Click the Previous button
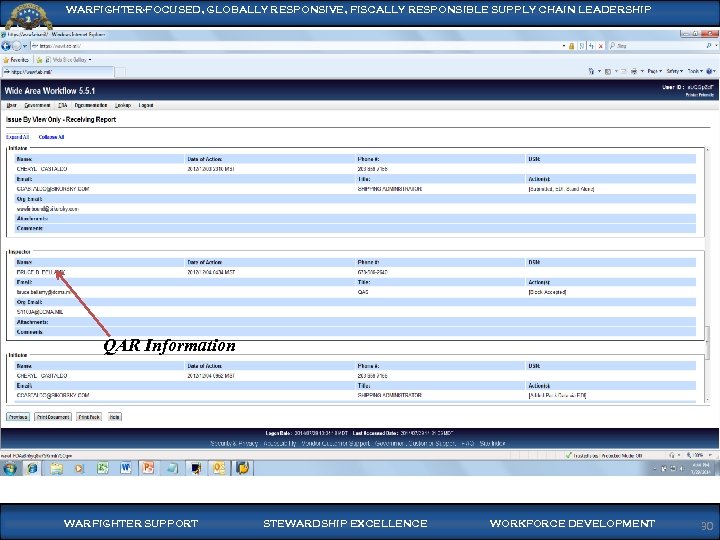720x540 pixels. pyautogui.click(x=18, y=417)
